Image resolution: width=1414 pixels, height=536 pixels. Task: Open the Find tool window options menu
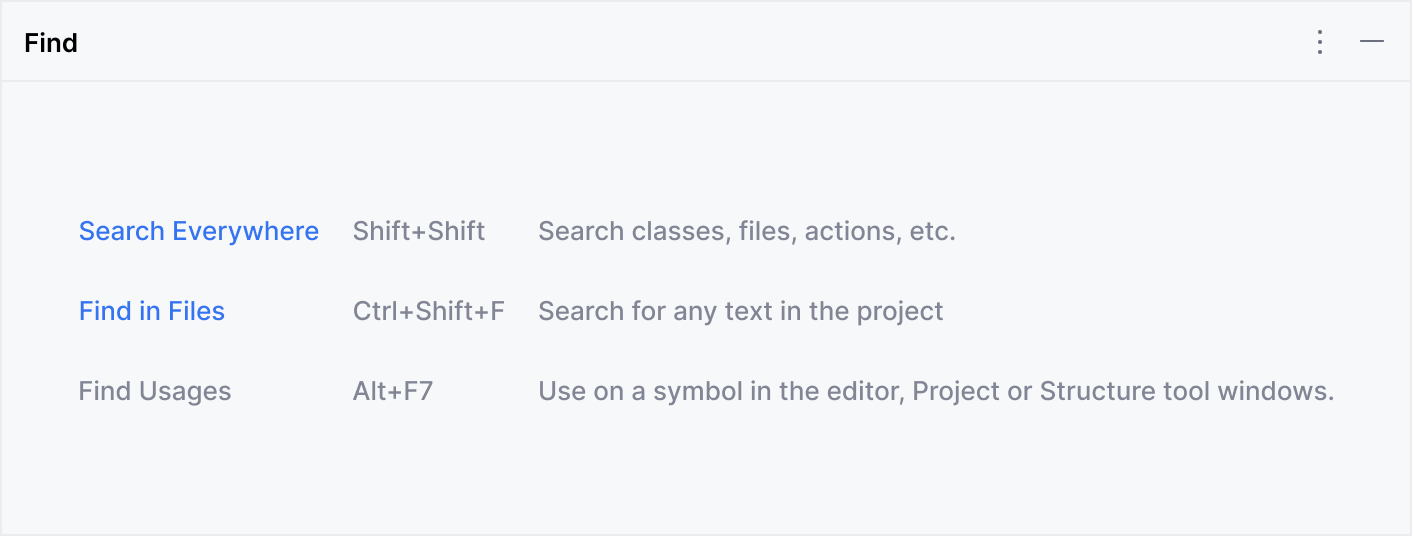point(1320,42)
